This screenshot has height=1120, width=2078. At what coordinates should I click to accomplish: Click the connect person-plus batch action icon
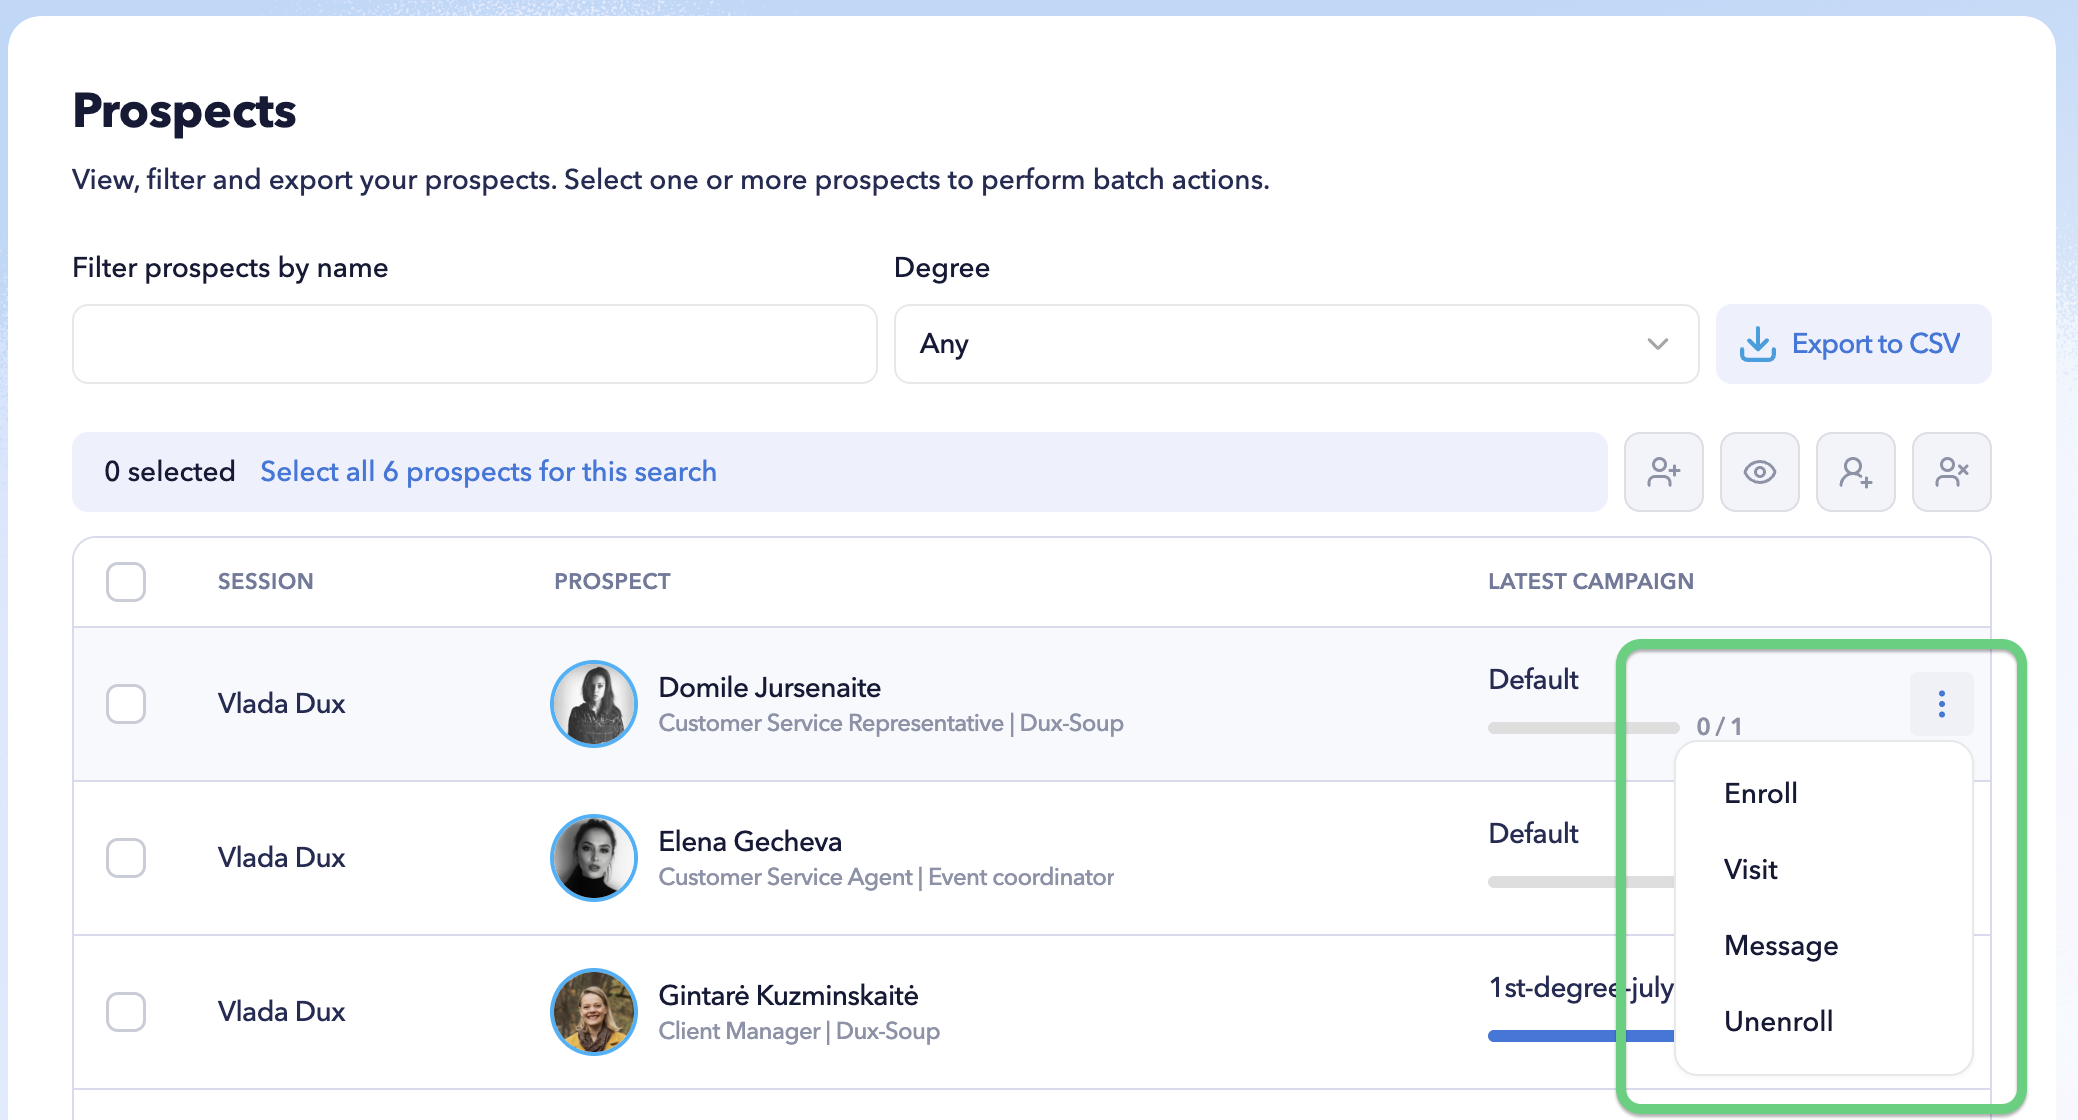click(1855, 472)
